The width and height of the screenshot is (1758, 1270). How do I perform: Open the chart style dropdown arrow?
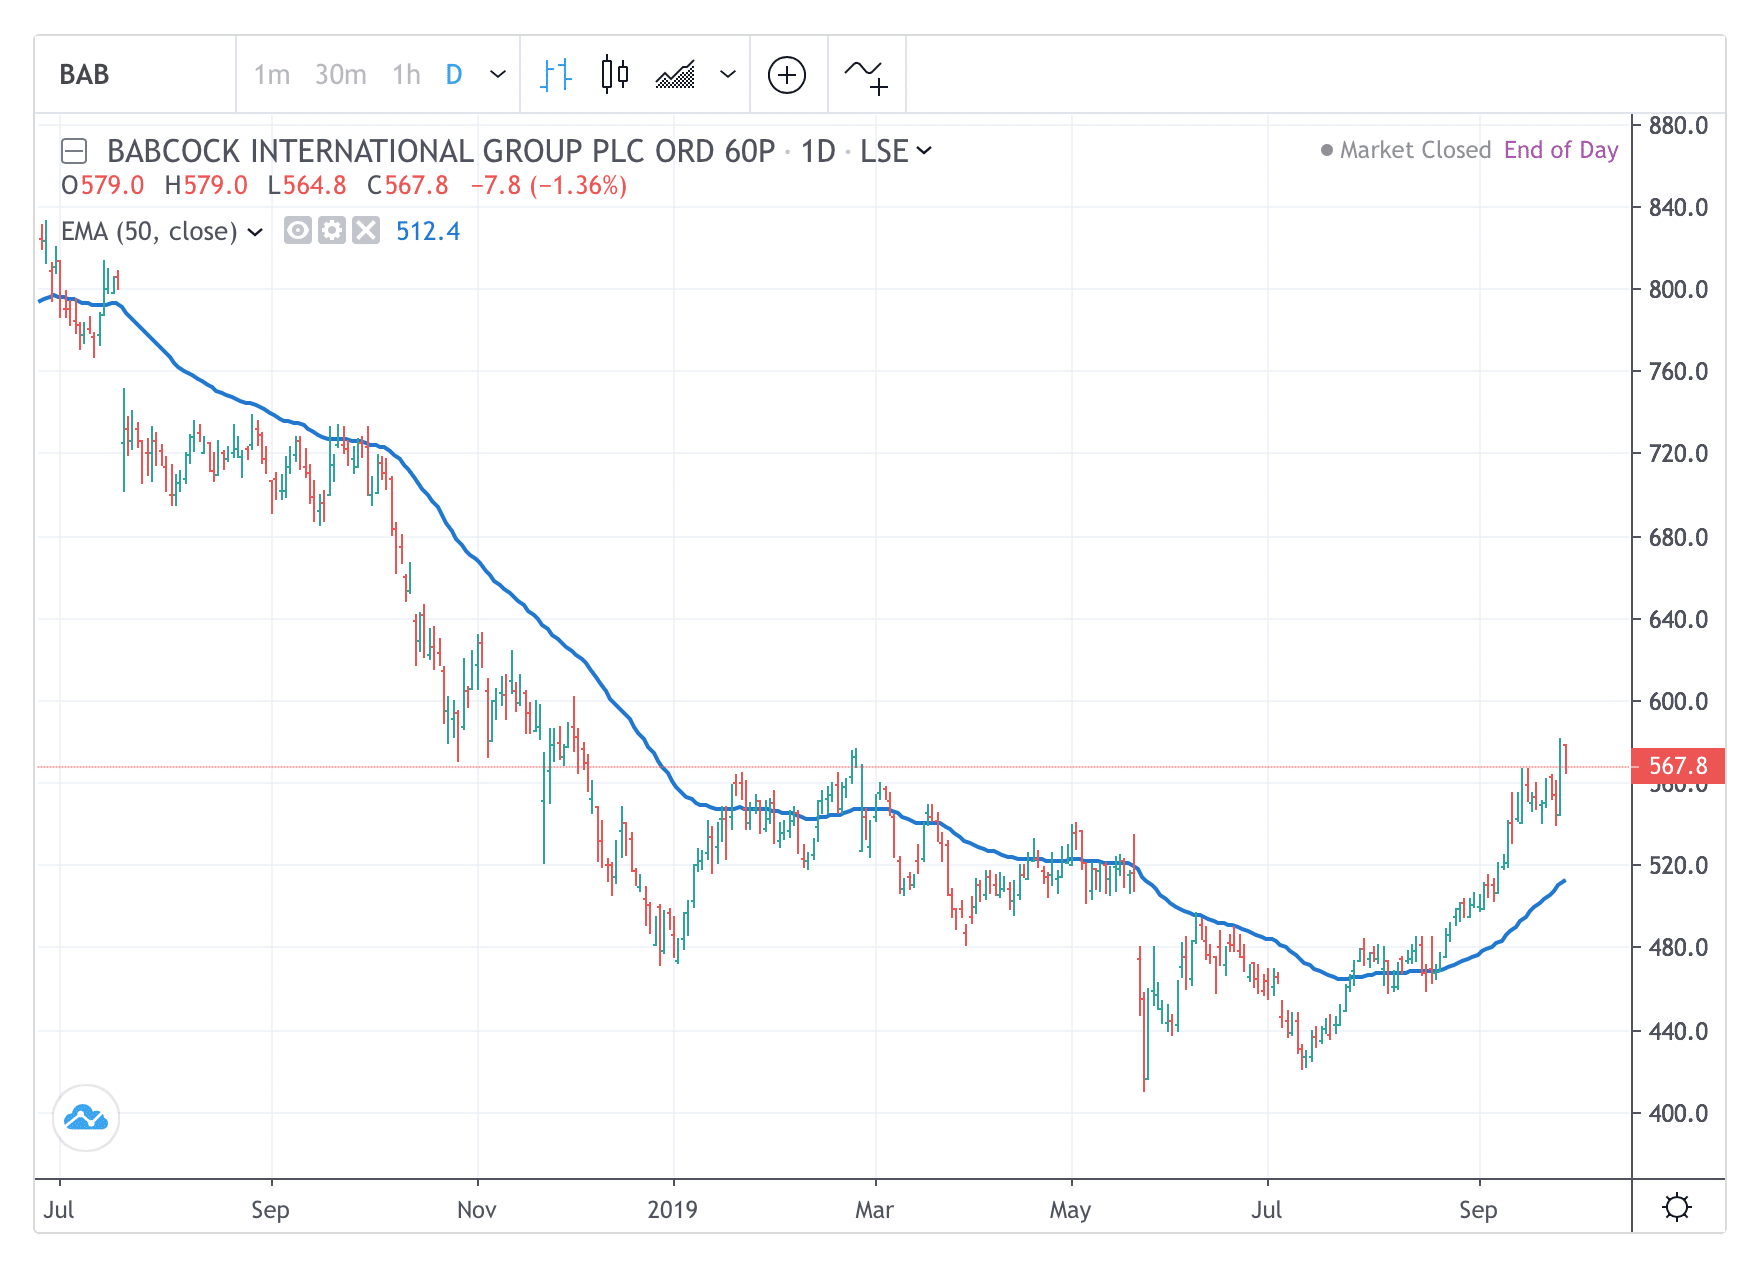click(728, 74)
